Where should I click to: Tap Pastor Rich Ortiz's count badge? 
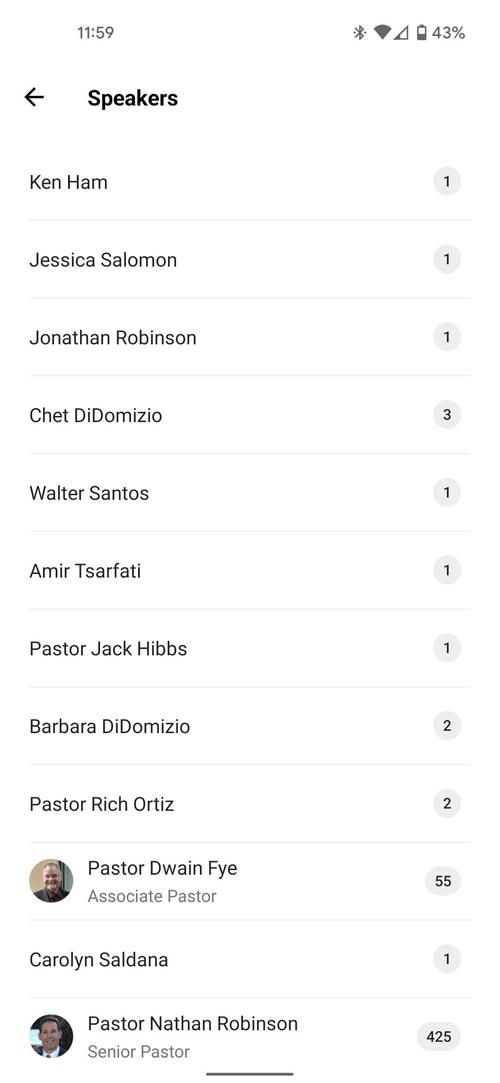(447, 804)
